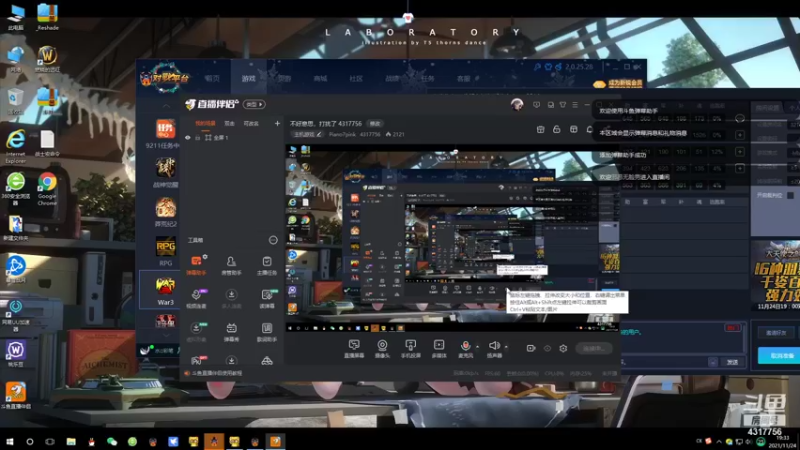Screen dimensions: 800x450
Task: Switch to the 商城 platform tab
Action: [x=320, y=79]
